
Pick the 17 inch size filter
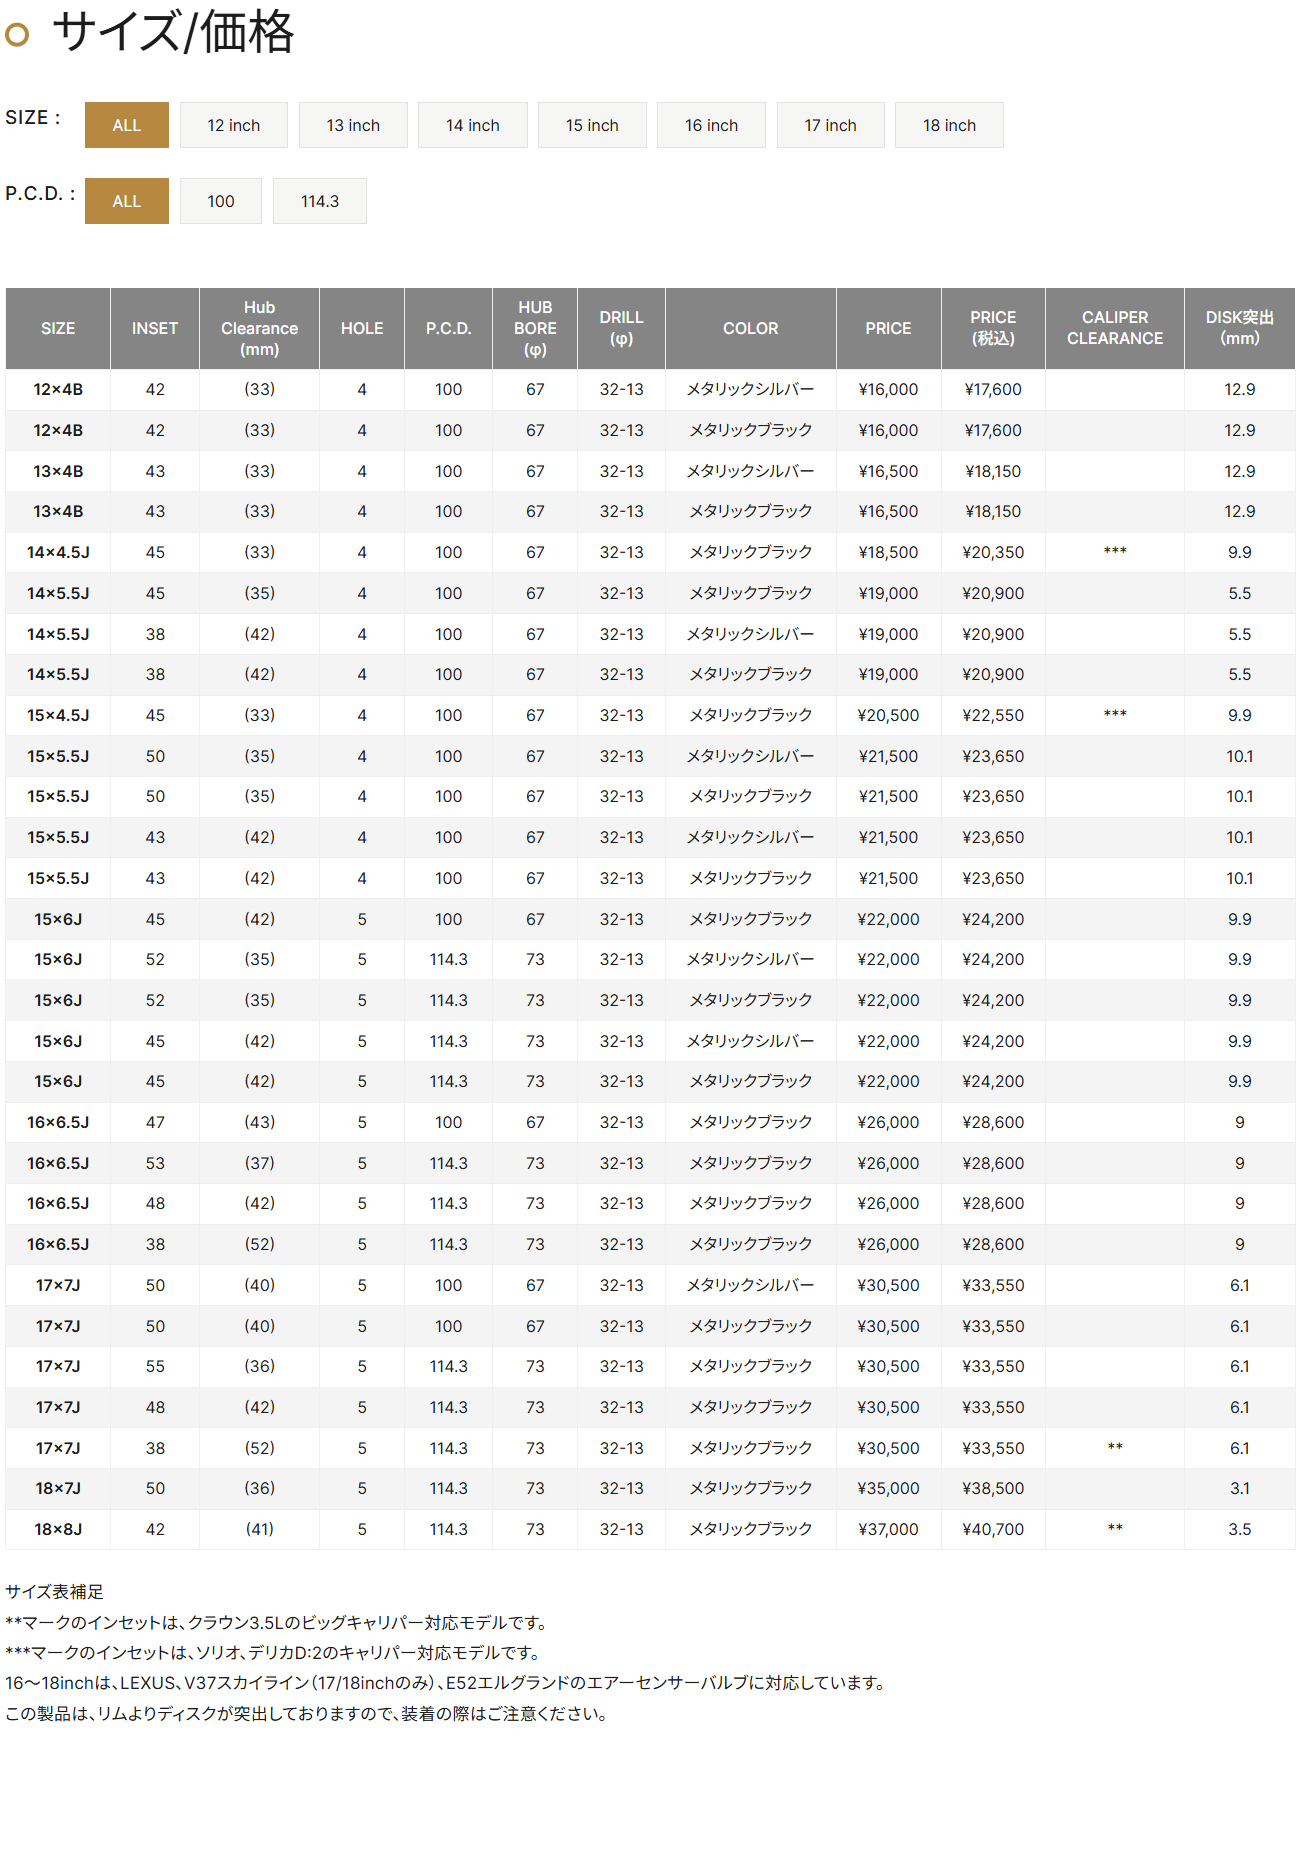click(830, 125)
